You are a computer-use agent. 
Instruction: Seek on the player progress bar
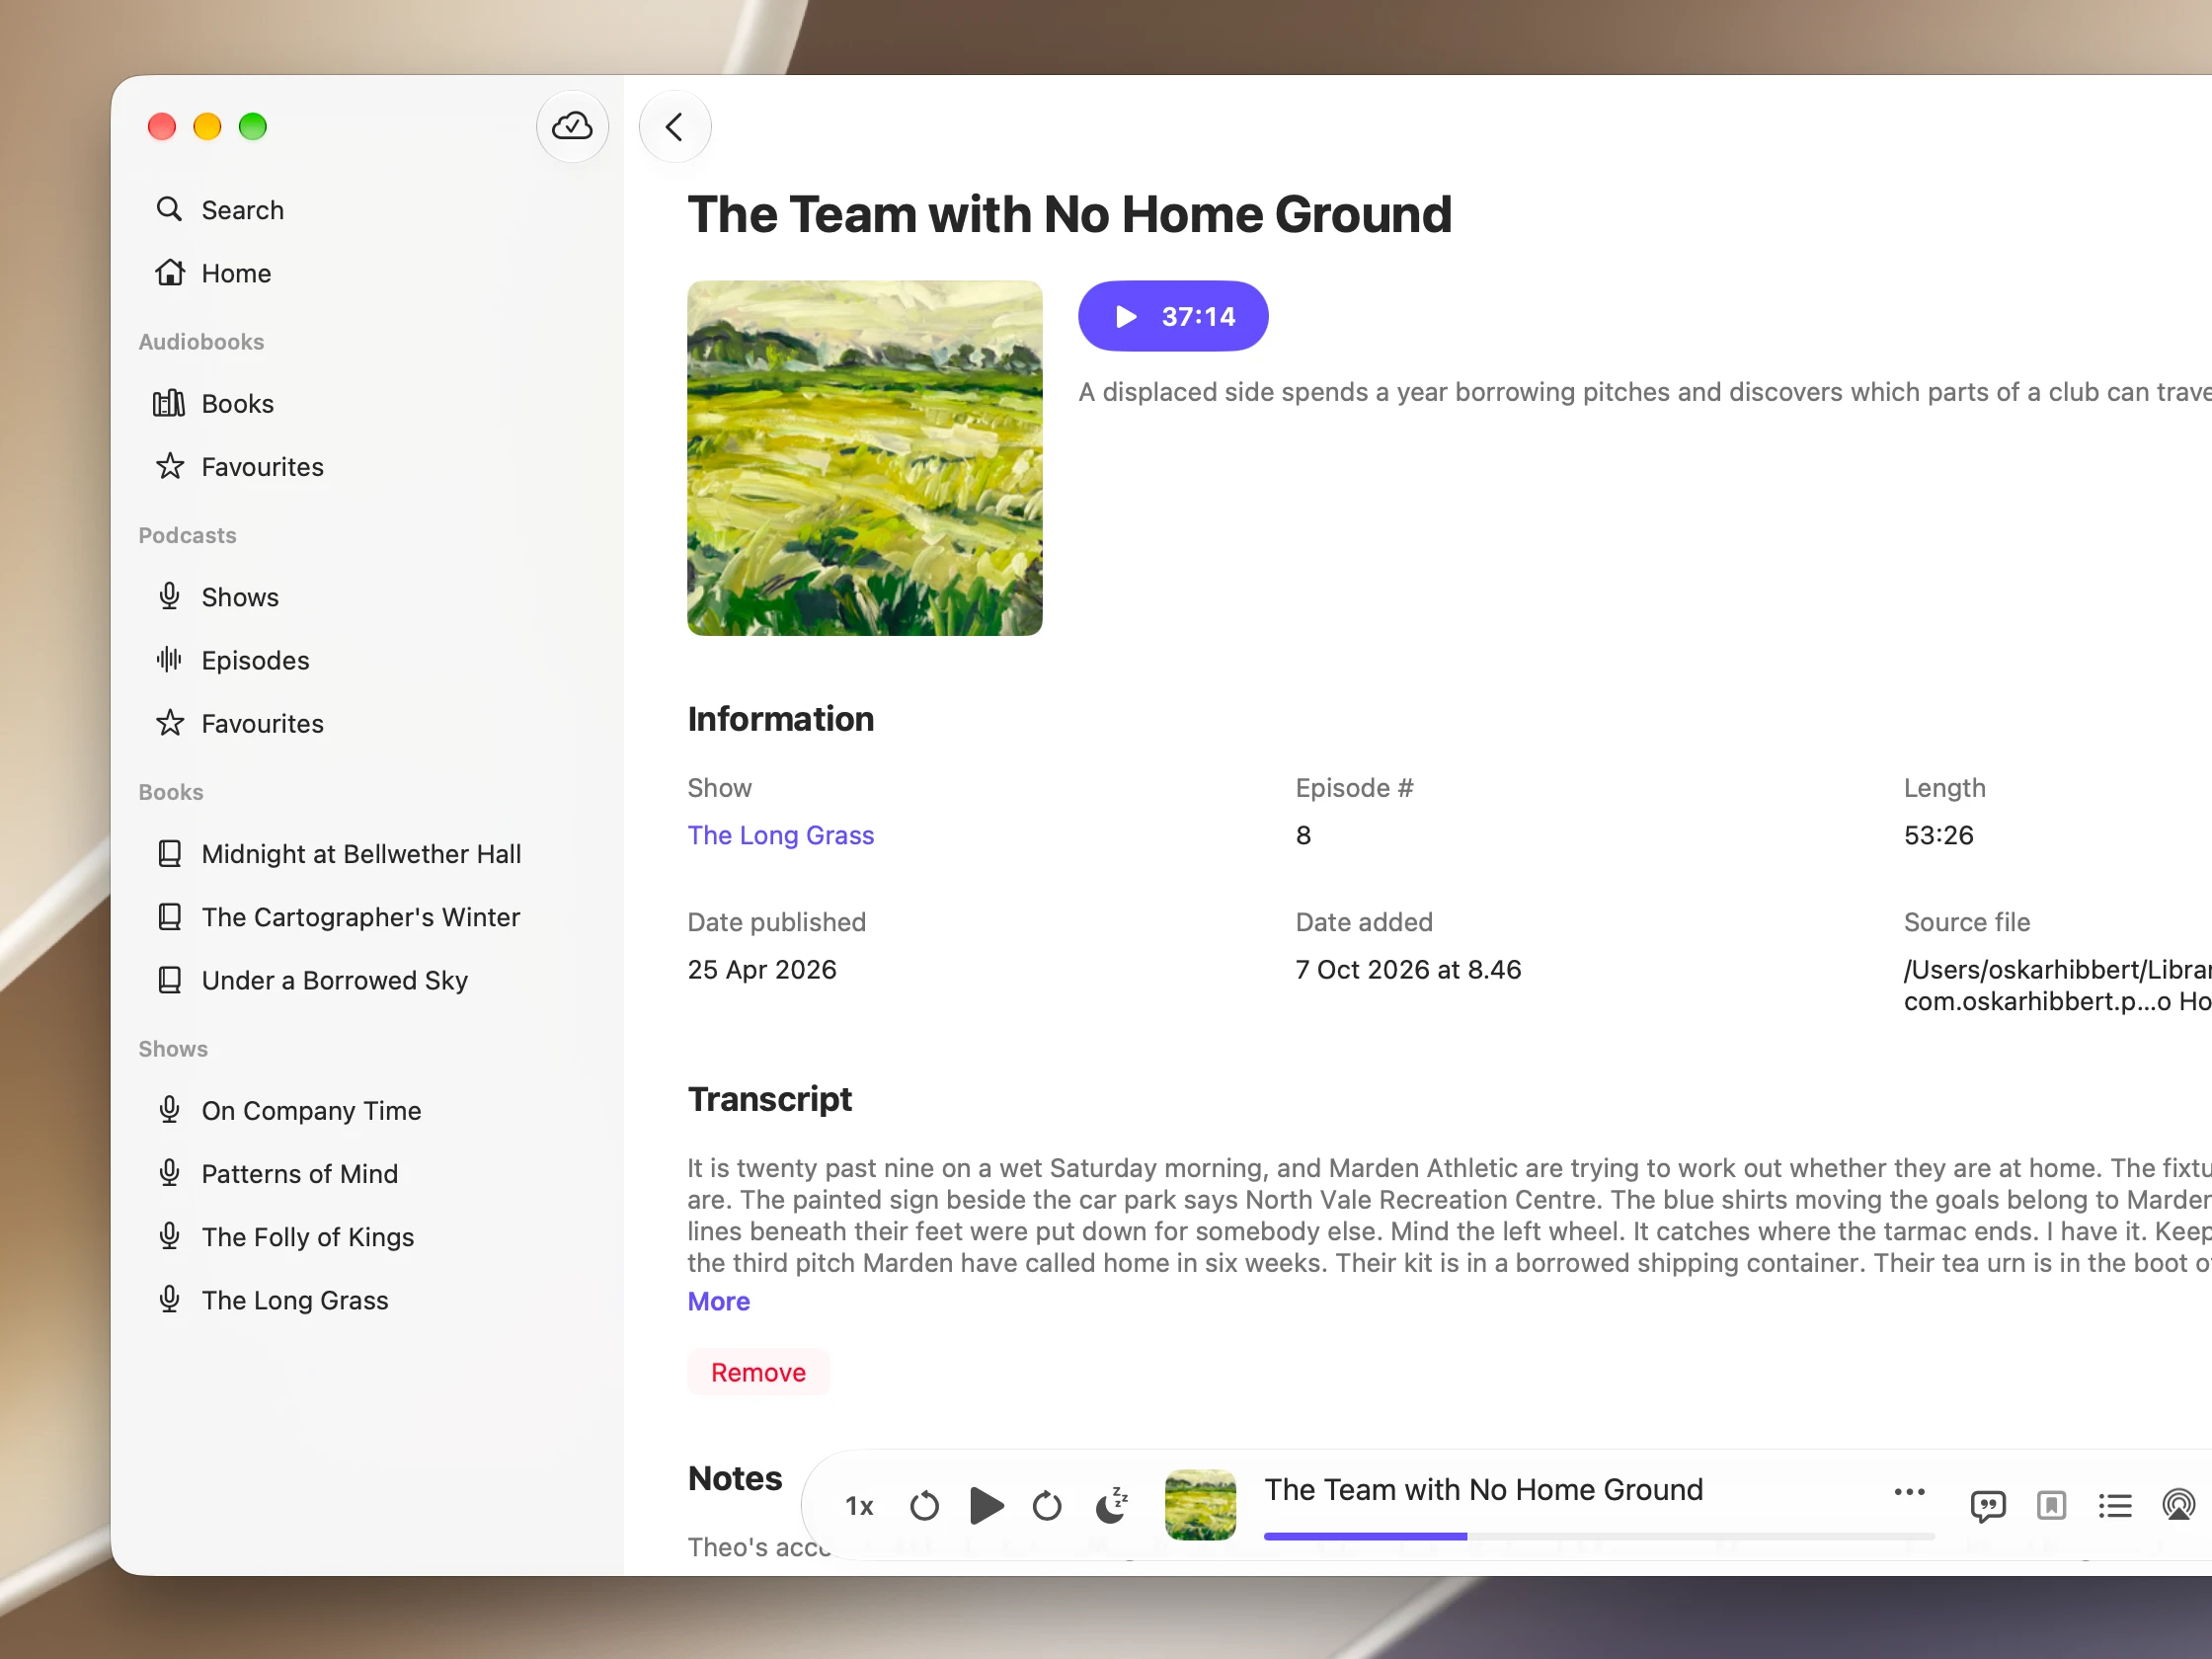(1599, 1536)
